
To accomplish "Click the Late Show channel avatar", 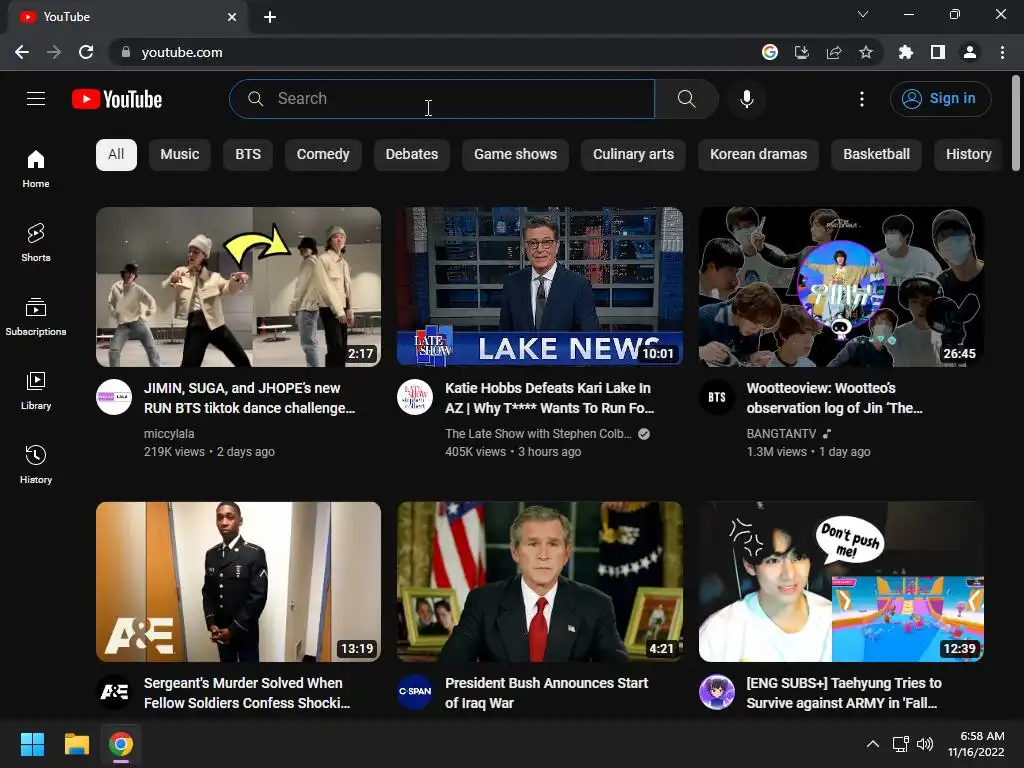I will (x=415, y=397).
